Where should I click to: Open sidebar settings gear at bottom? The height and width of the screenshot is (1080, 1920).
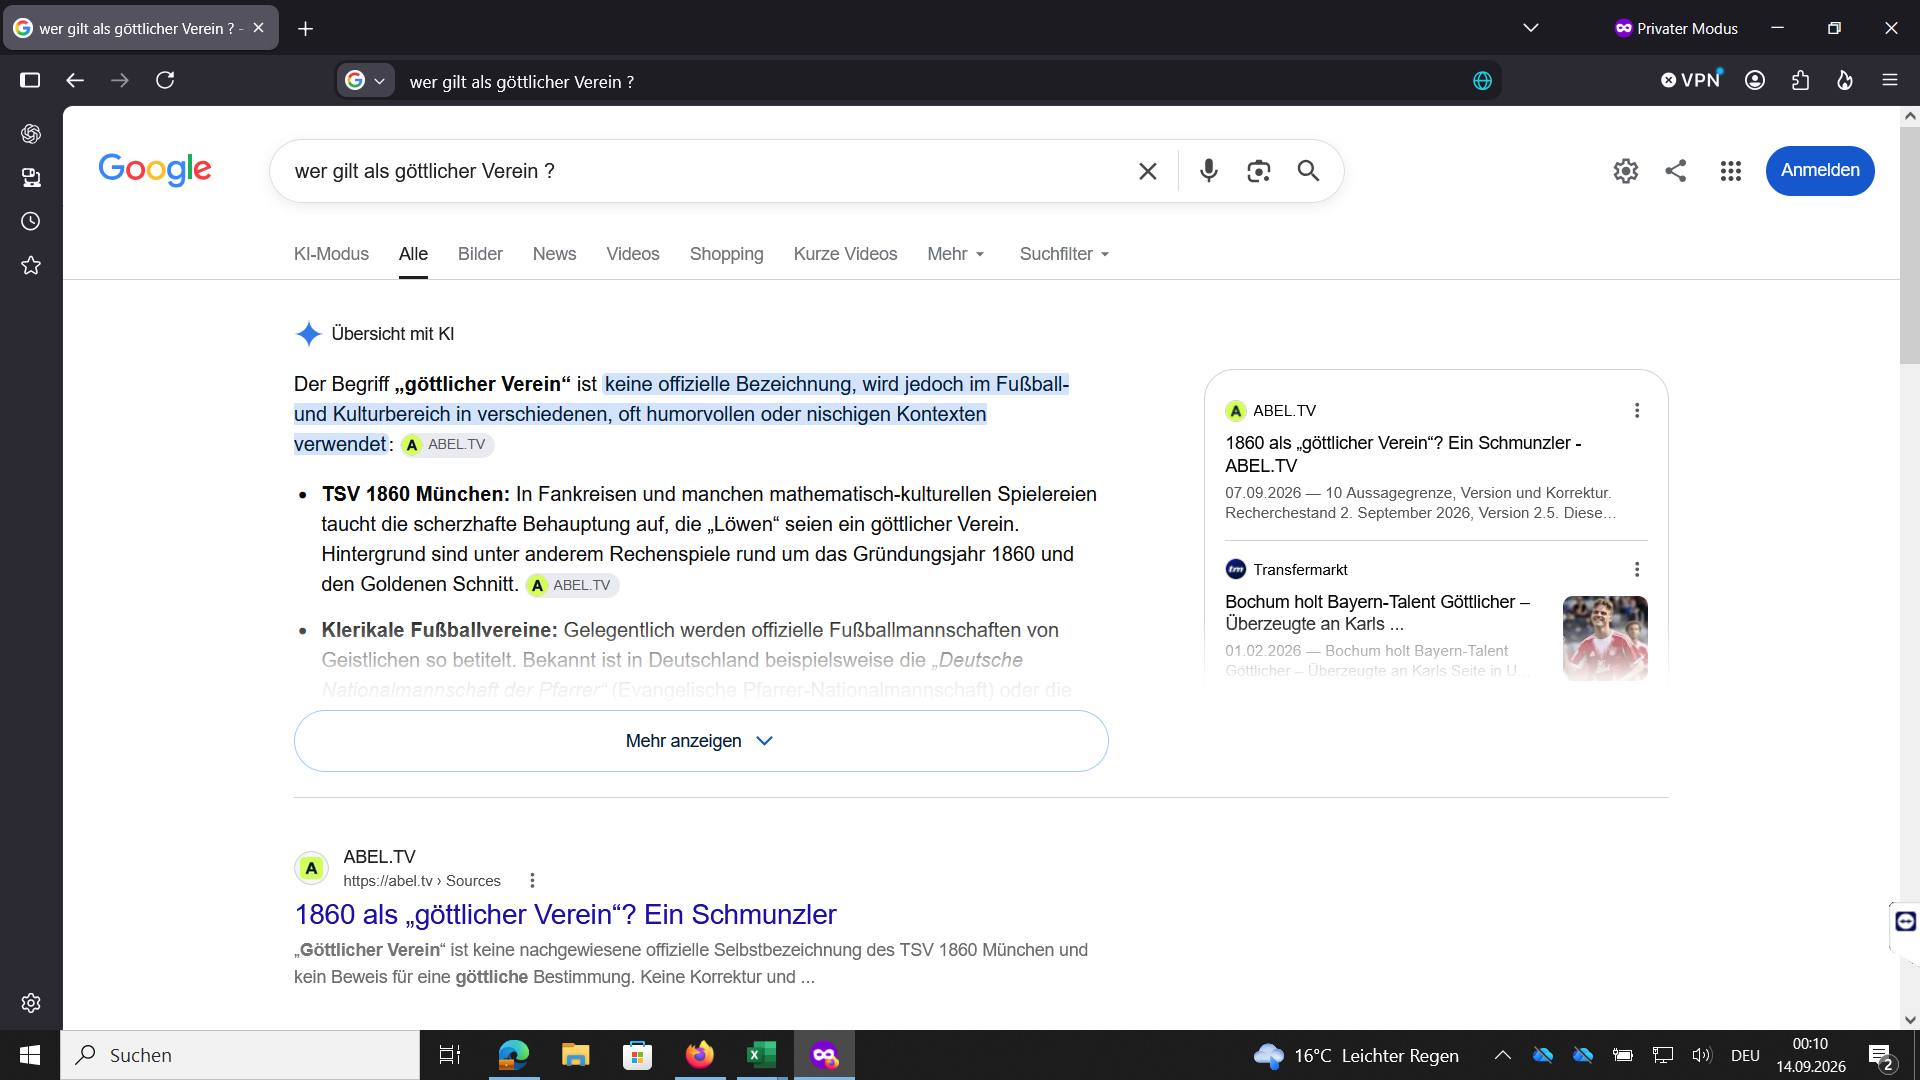[31, 1003]
